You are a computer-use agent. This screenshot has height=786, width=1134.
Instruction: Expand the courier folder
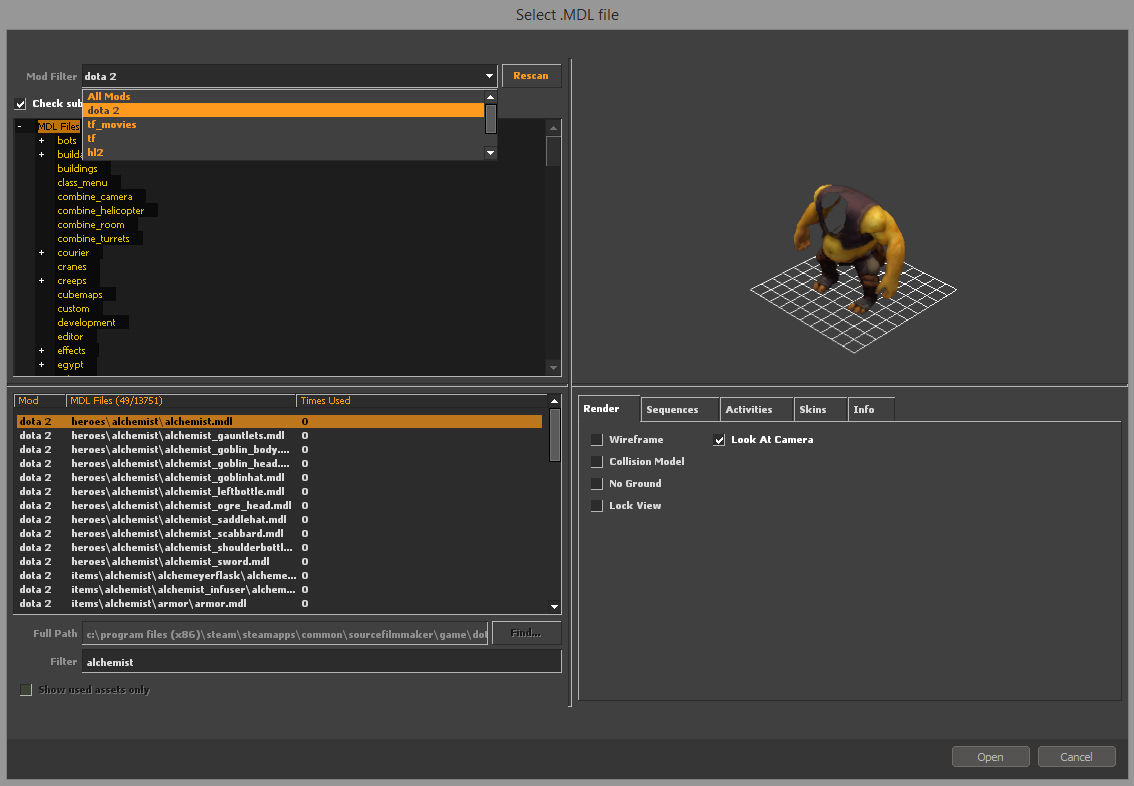point(41,252)
